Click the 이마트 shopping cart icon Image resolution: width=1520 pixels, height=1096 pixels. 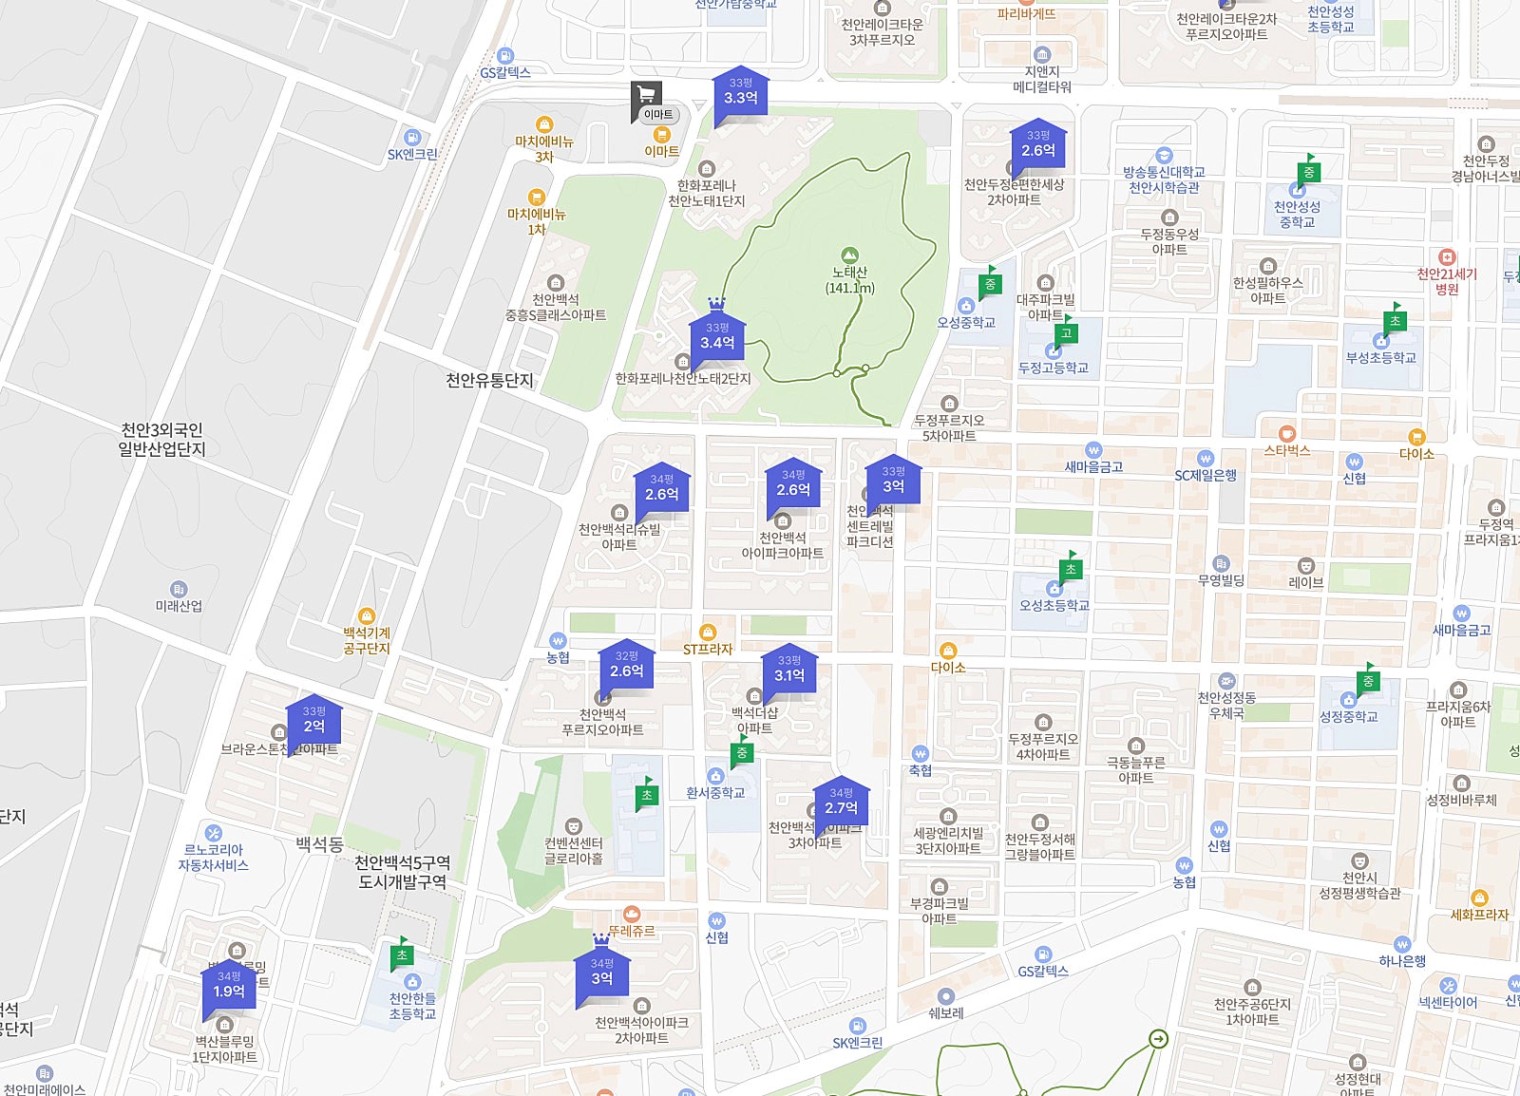[647, 97]
